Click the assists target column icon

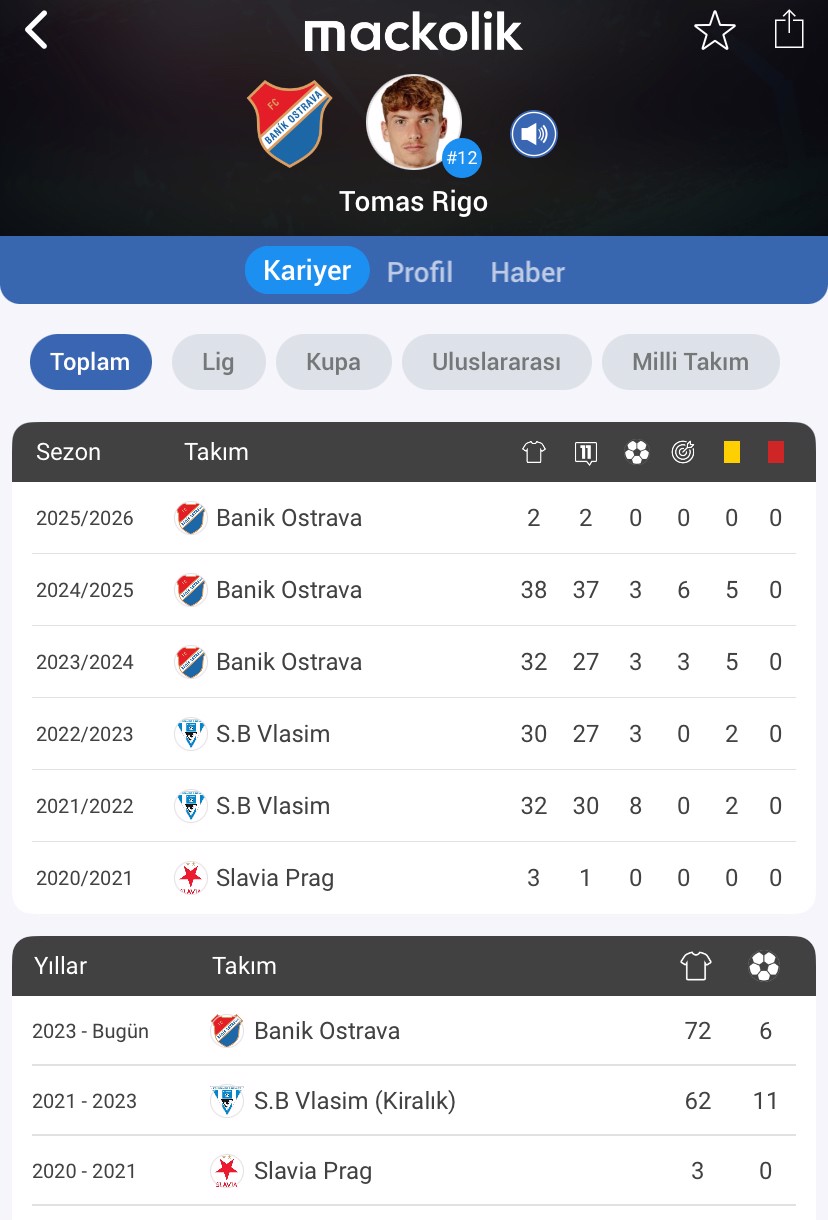pos(683,452)
